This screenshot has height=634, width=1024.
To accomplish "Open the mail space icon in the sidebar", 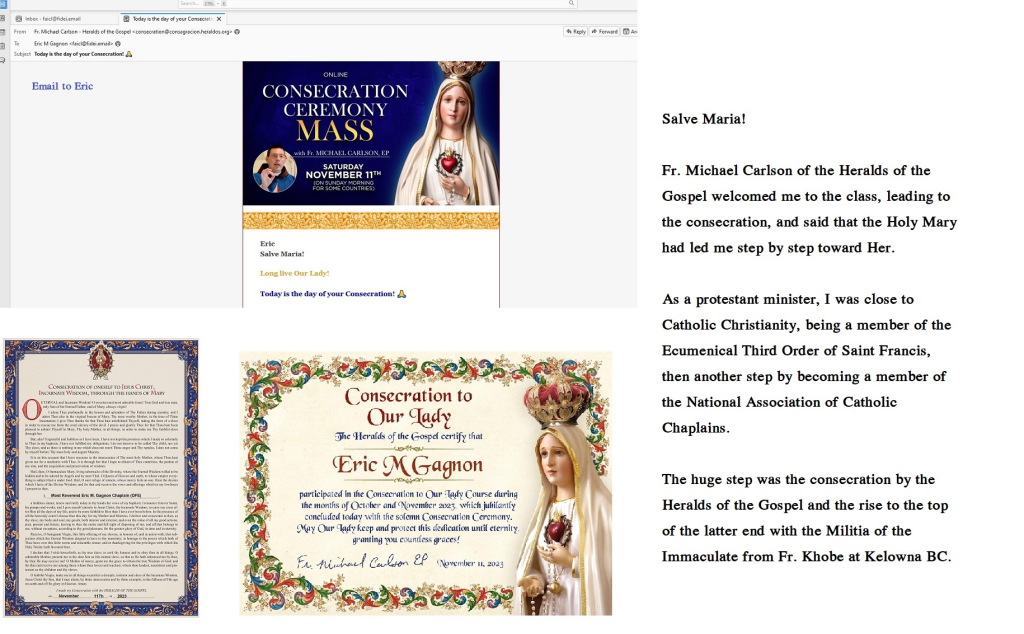I will 3,5.
